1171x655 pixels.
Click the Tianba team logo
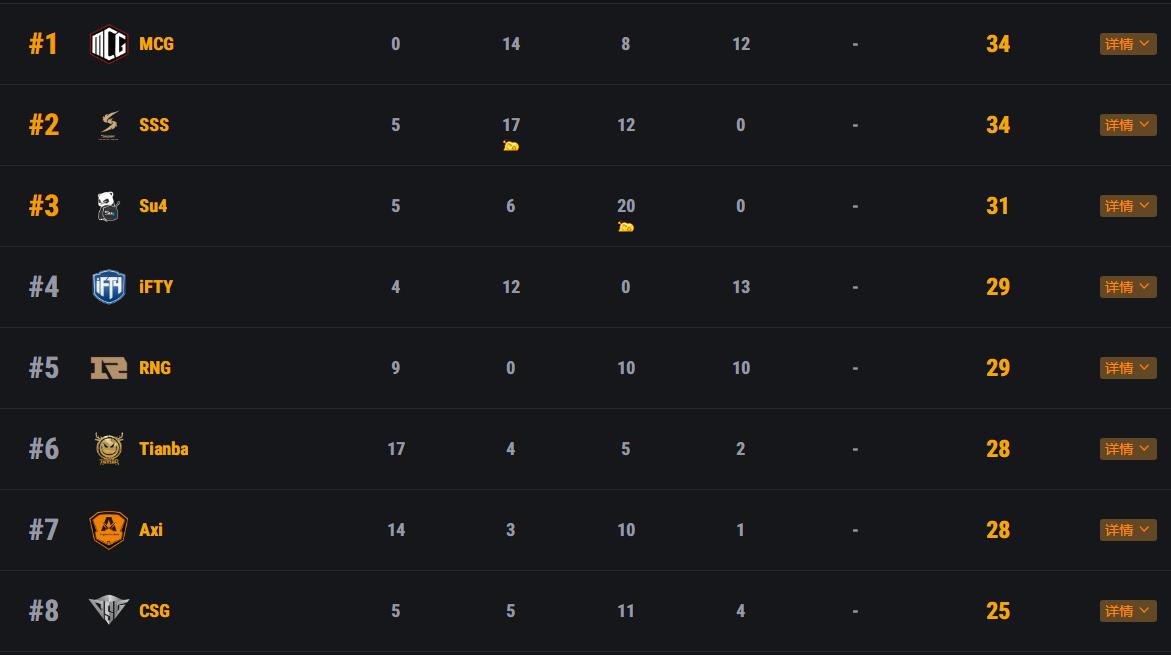click(109, 449)
